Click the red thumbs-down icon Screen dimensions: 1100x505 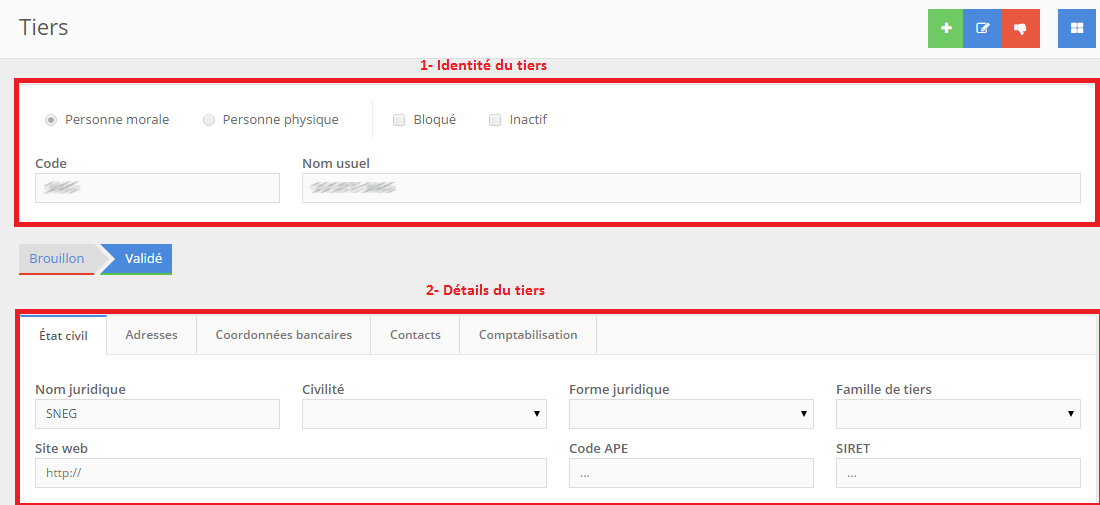(1021, 28)
